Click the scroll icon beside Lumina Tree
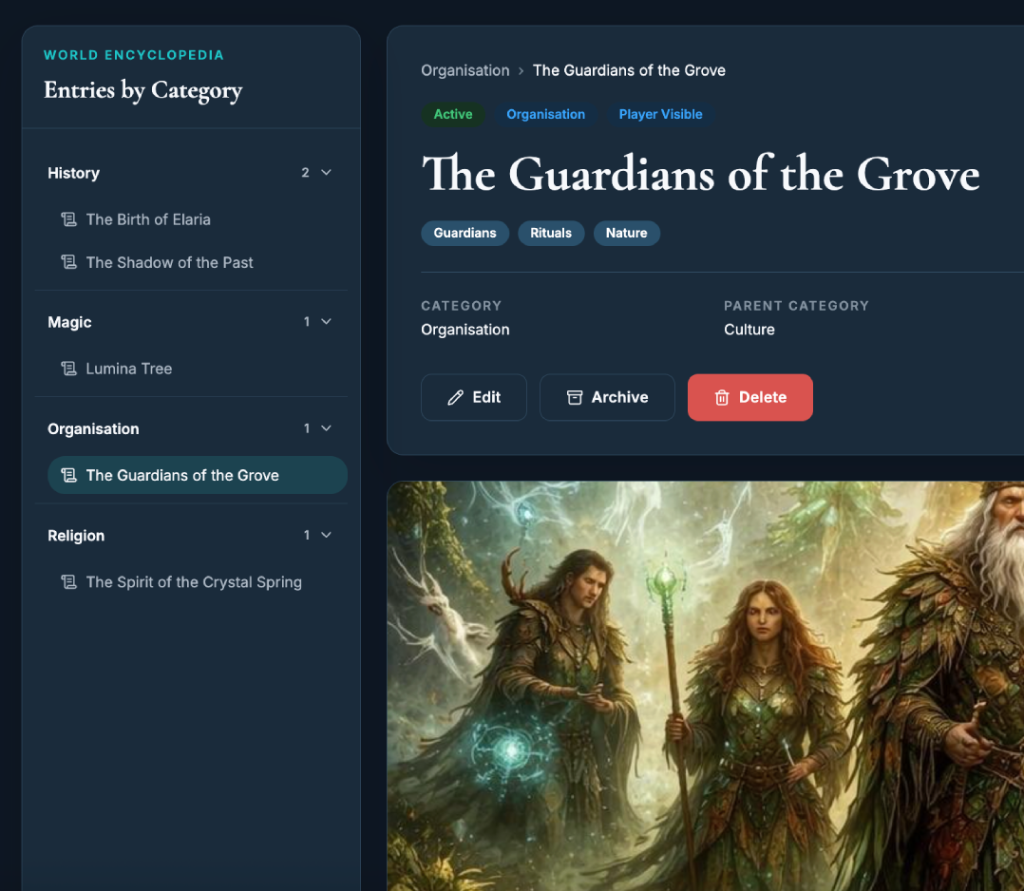Screen dimensions: 1024x891 point(69,368)
